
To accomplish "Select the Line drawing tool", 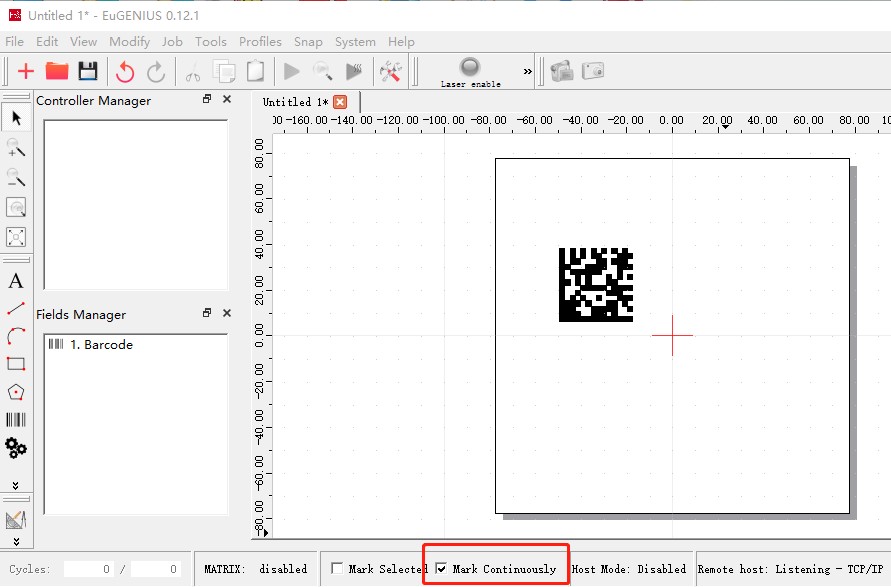I will coord(16,309).
